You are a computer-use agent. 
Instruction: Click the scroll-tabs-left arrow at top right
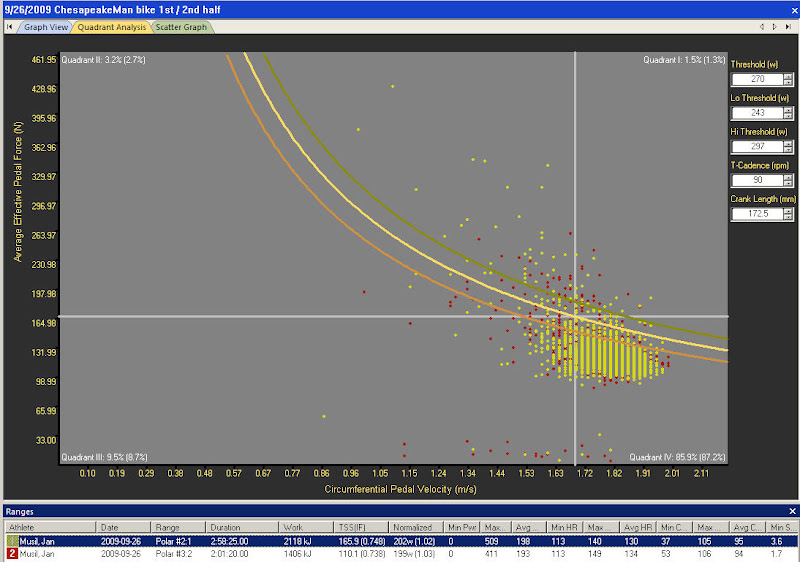click(763, 27)
